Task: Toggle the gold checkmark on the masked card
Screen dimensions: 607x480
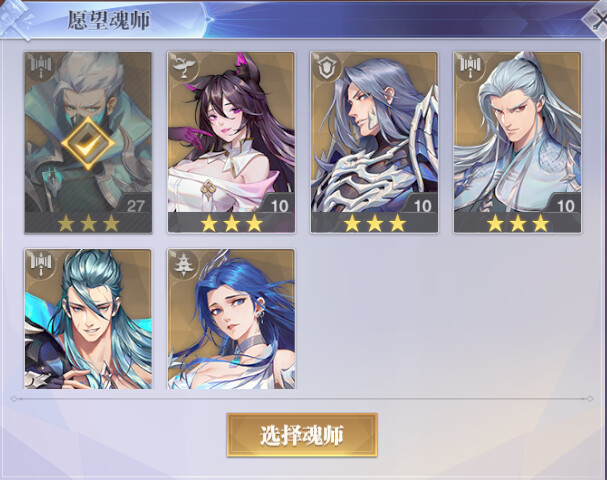Action: click(88, 144)
